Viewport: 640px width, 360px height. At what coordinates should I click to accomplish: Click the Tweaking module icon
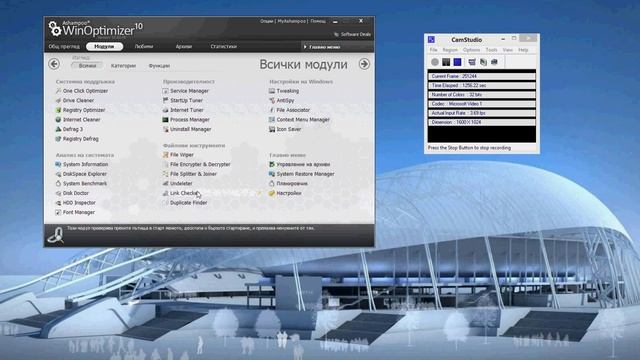(x=272, y=91)
